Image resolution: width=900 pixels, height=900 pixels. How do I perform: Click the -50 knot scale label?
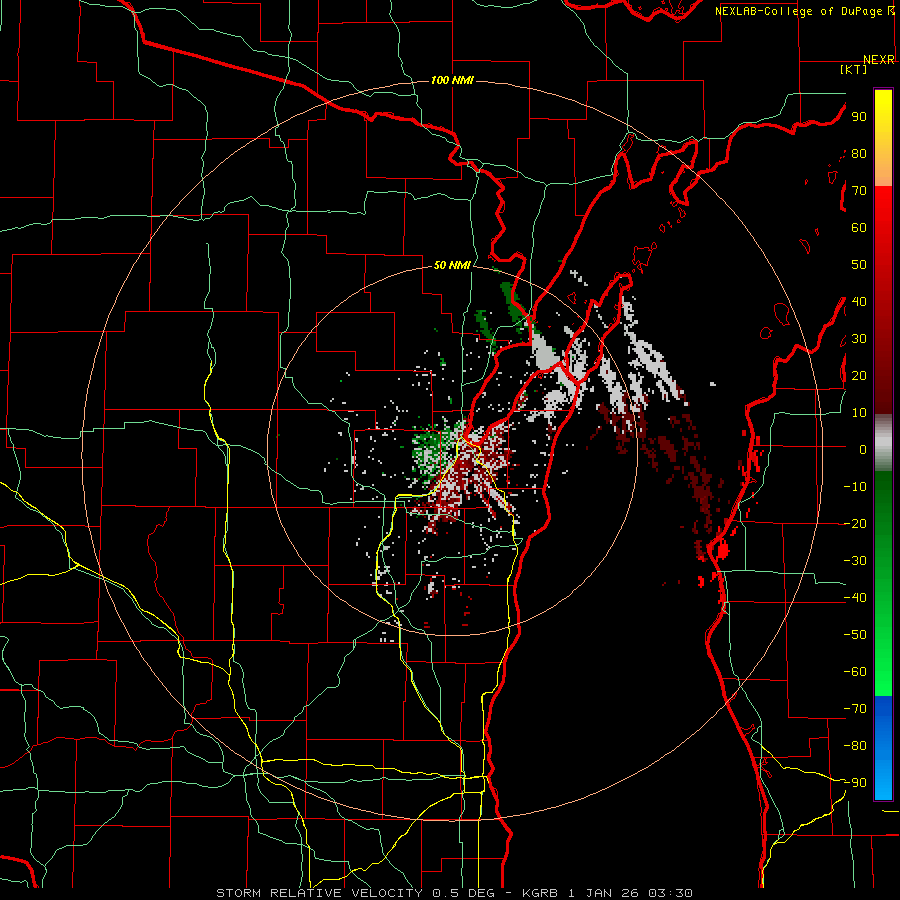(x=855, y=635)
